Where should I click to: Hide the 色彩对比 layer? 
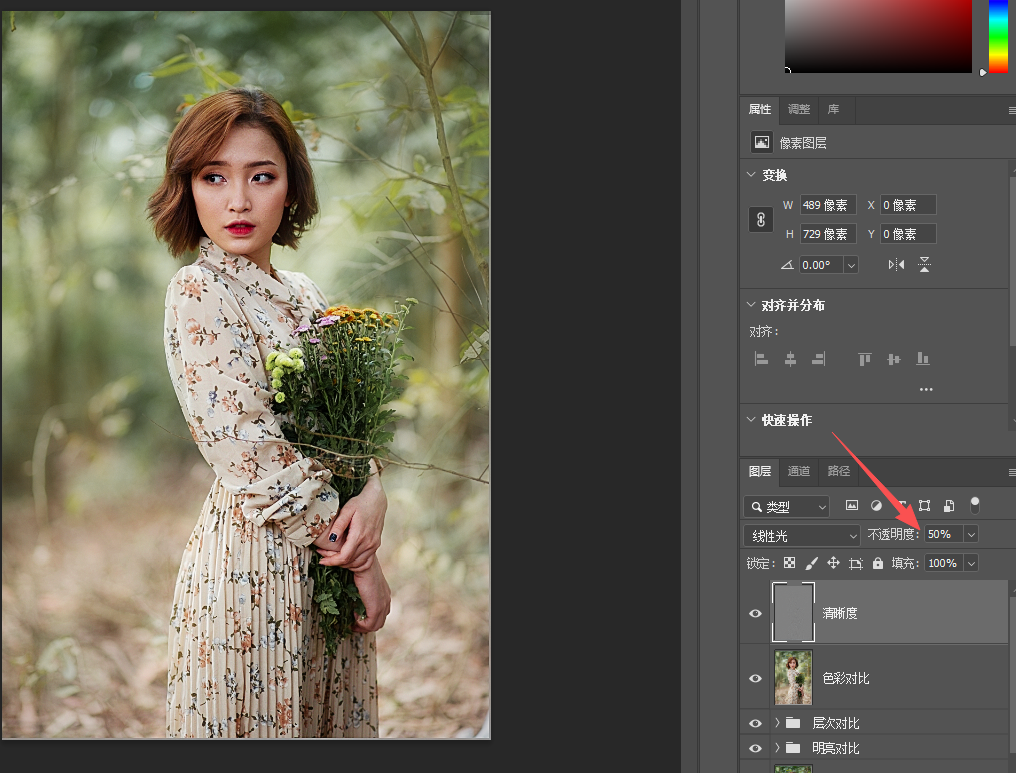(x=756, y=678)
